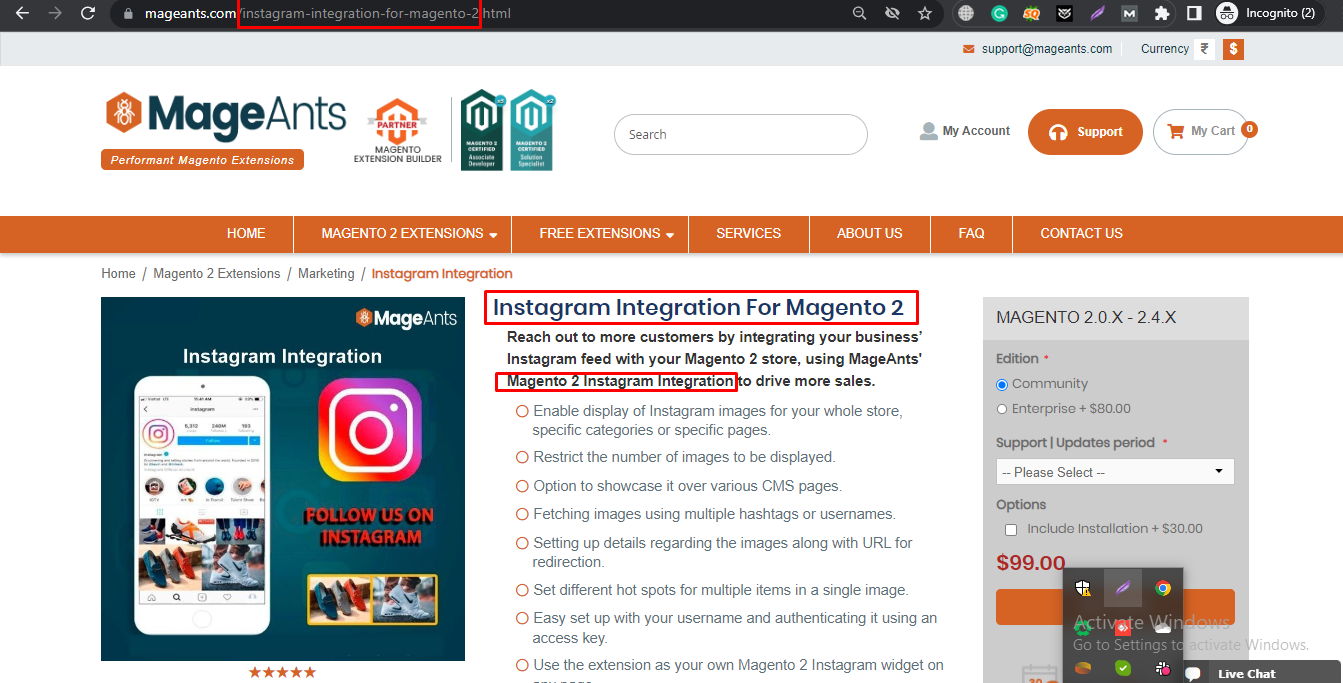Open the green arrows tray icon
1343x683 pixels.
(x=1083, y=628)
